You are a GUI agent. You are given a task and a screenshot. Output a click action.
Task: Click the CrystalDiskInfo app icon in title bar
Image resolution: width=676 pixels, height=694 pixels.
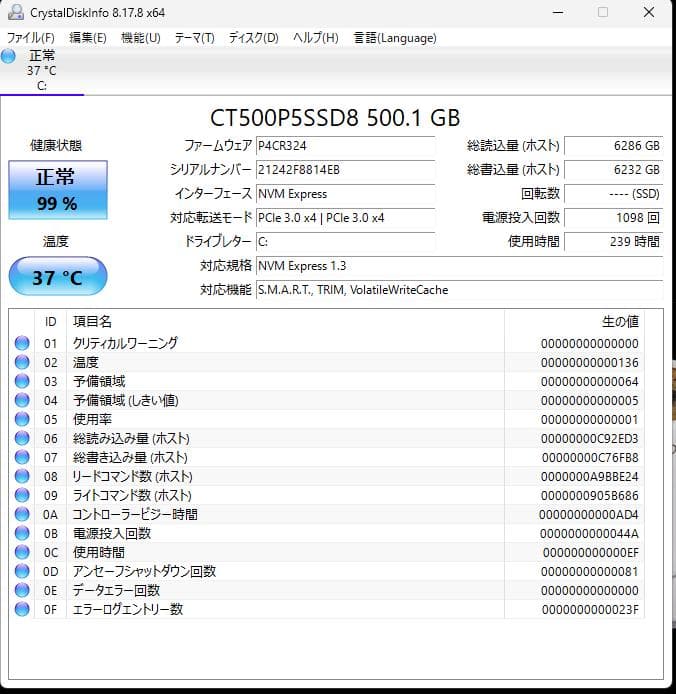tap(16, 12)
